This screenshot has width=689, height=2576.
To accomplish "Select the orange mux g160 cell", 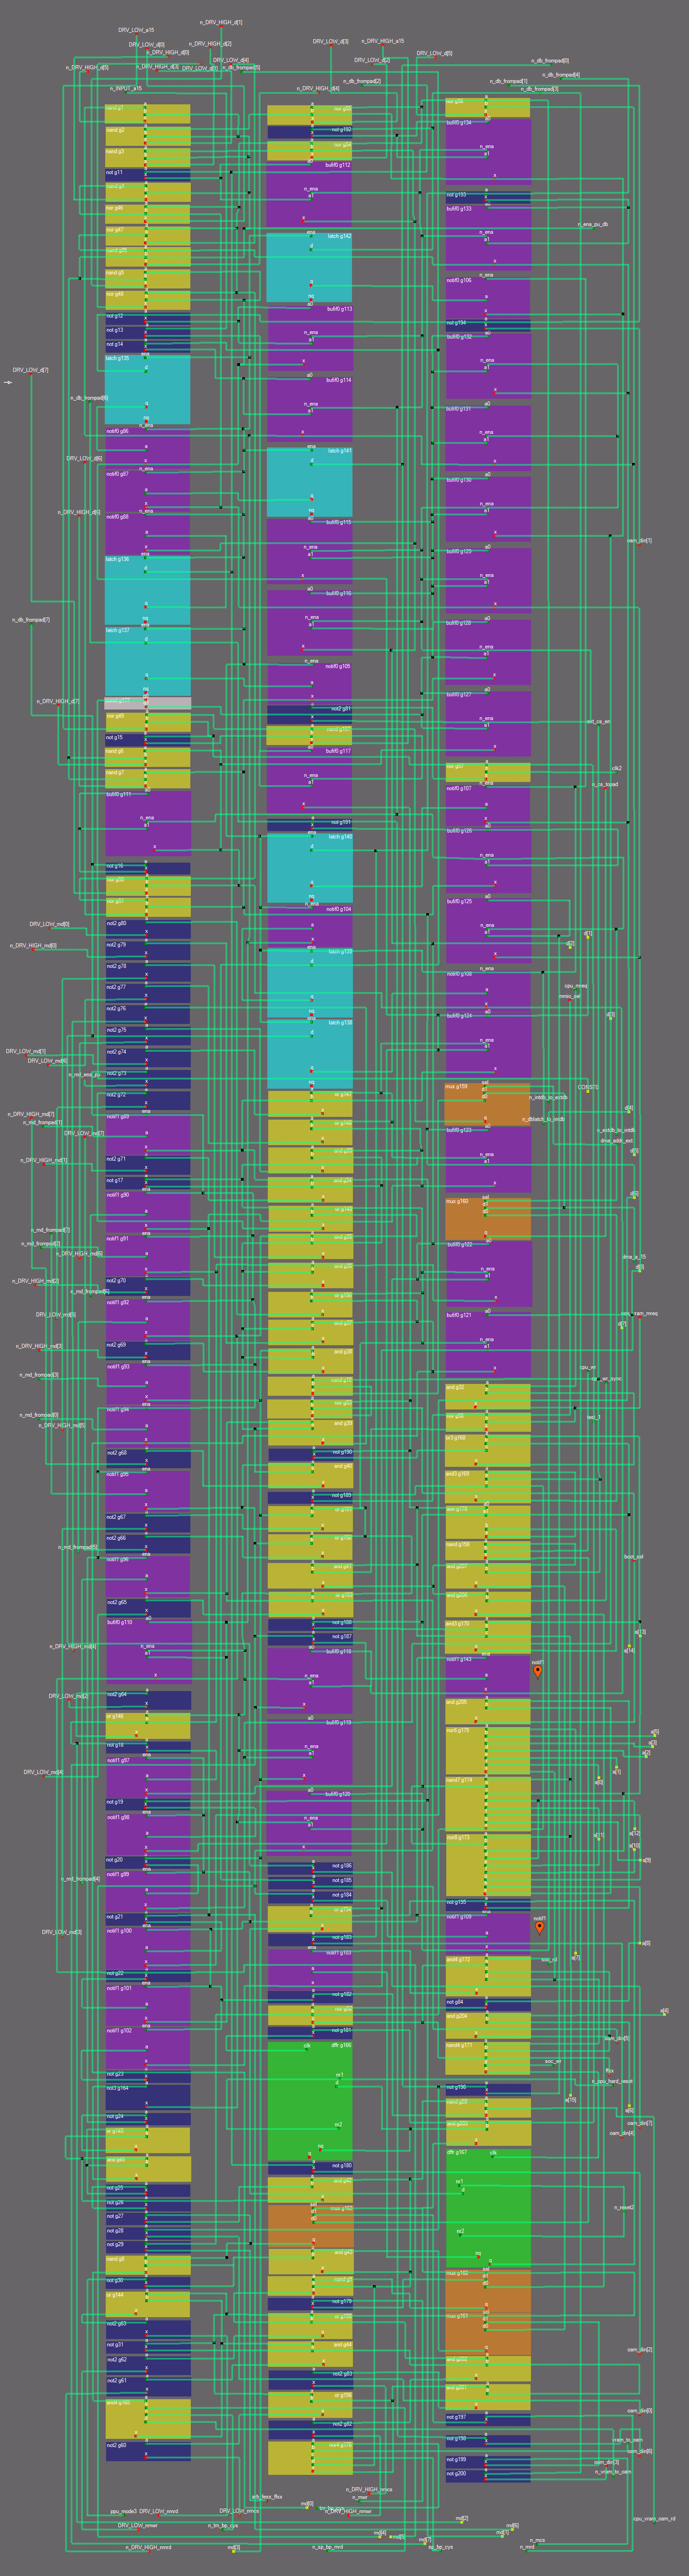I will [x=488, y=1218].
